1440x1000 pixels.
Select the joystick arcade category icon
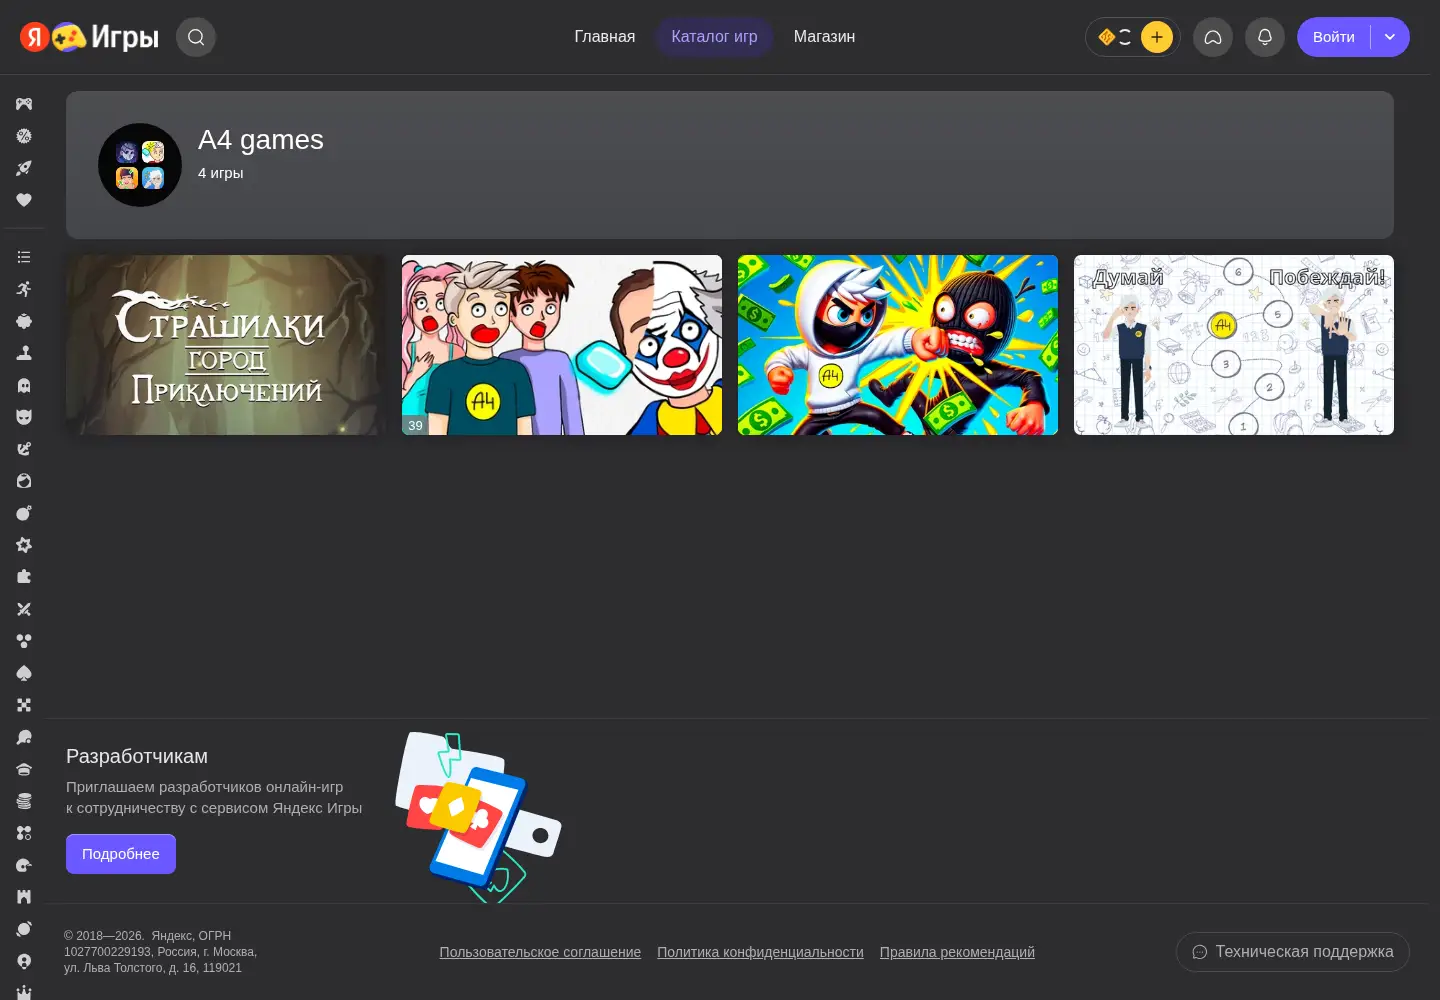click(x=24, y=353)
